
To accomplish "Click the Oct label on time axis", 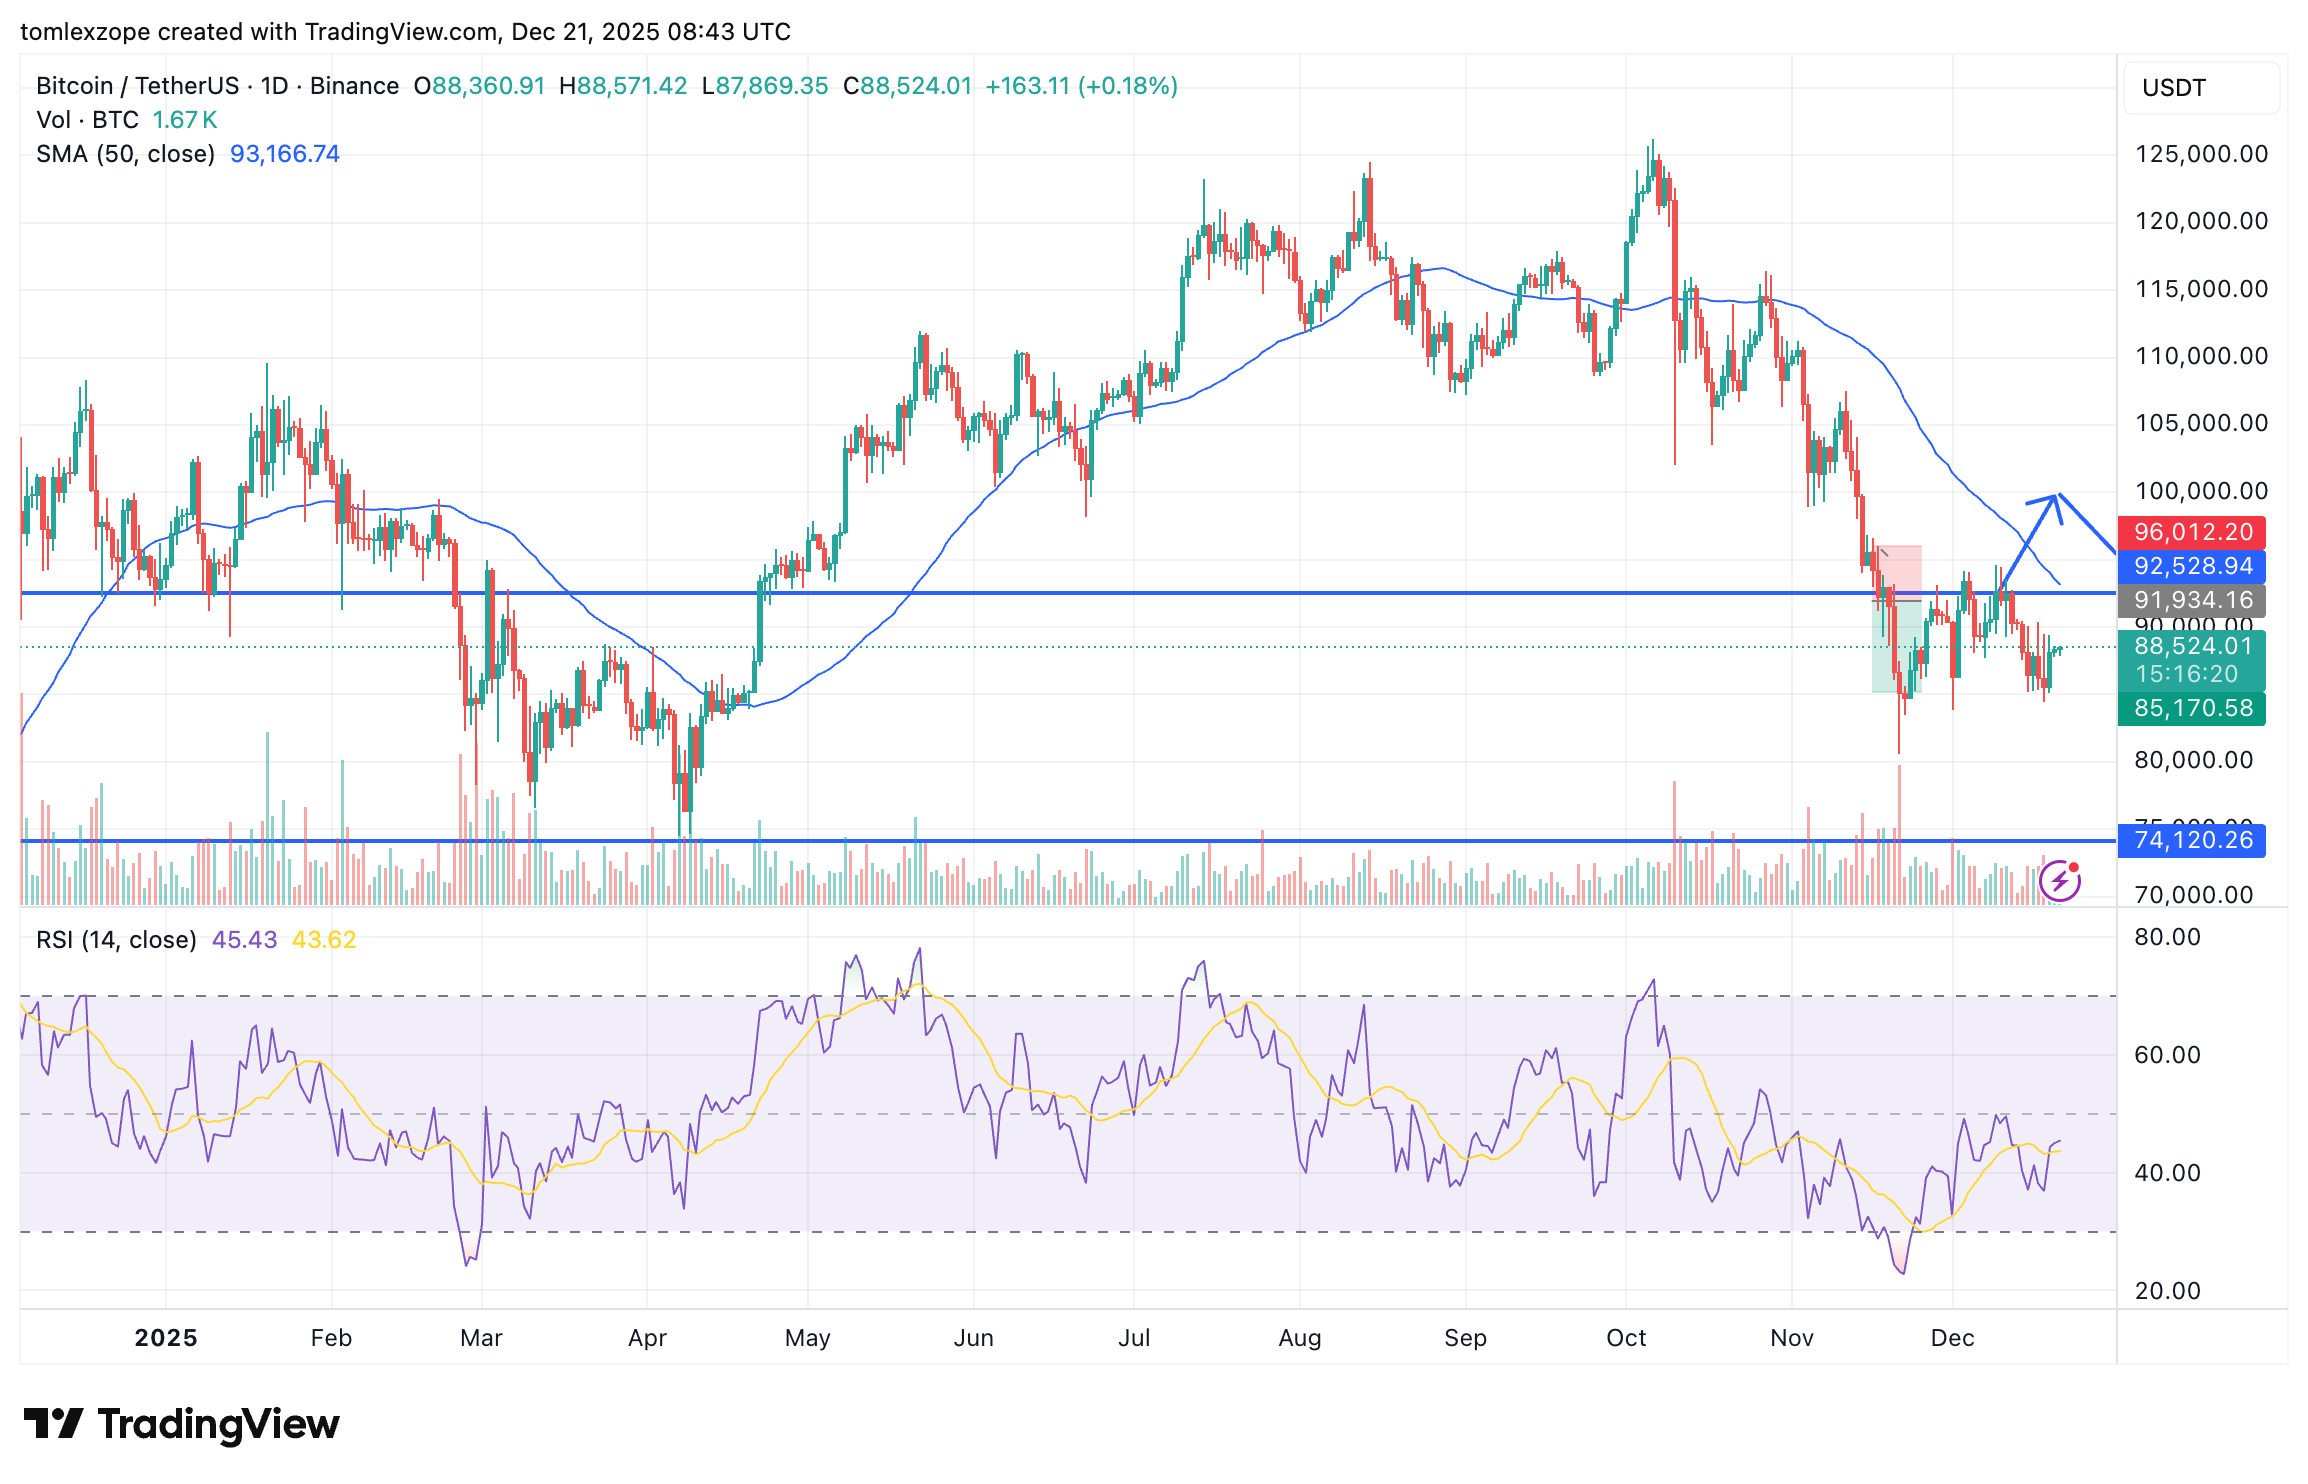I will pos(1626,1338).
